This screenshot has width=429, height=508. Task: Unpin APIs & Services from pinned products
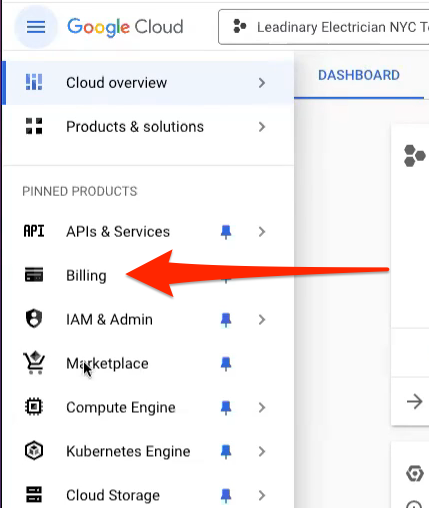[x=226, y=232]
